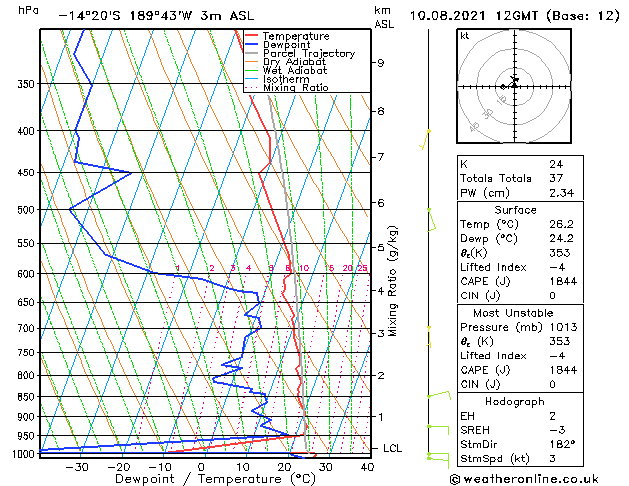Click the 'Wet Adiabat' legend entry
The width and height of the screenshot is (629, 486).
click(x=295, y=71)
